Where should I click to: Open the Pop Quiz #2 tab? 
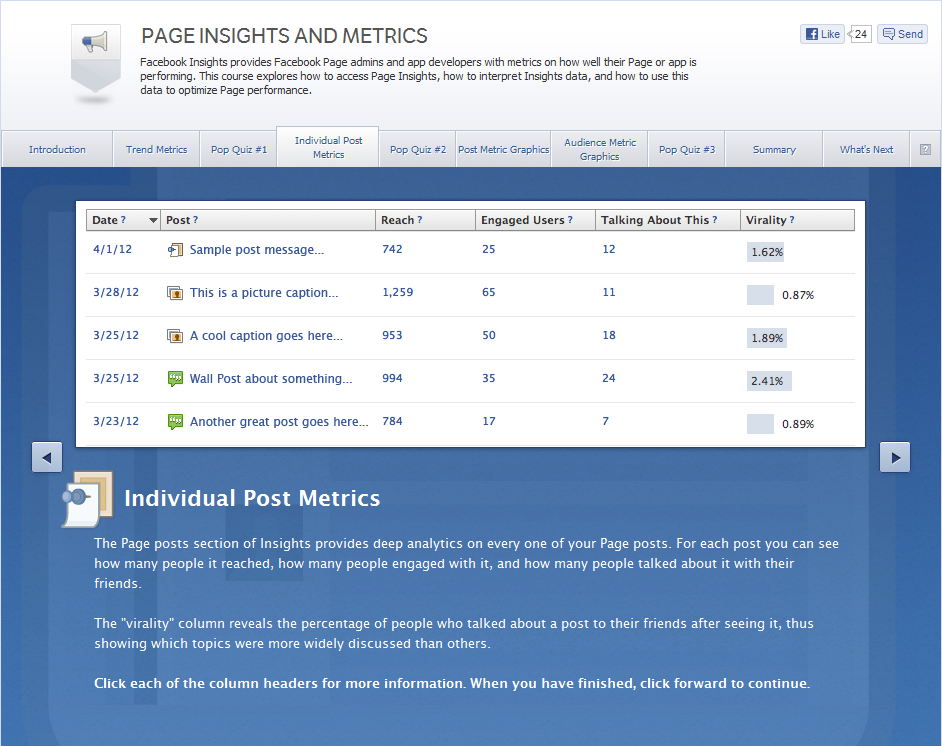418,150
